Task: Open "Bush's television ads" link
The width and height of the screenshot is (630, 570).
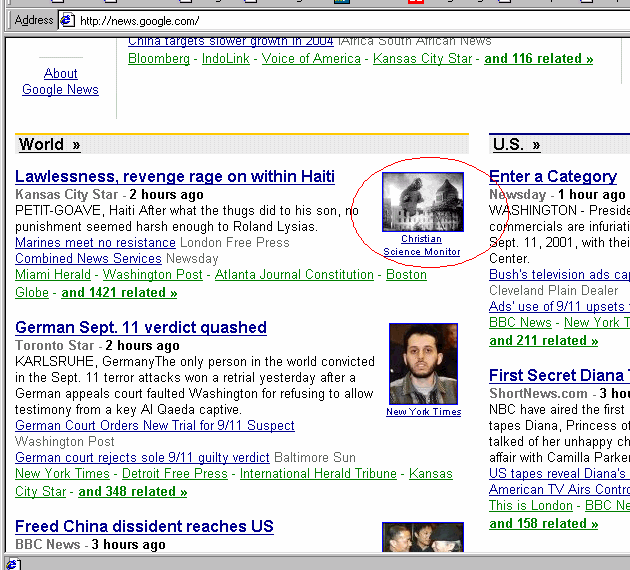Action: 559,275
